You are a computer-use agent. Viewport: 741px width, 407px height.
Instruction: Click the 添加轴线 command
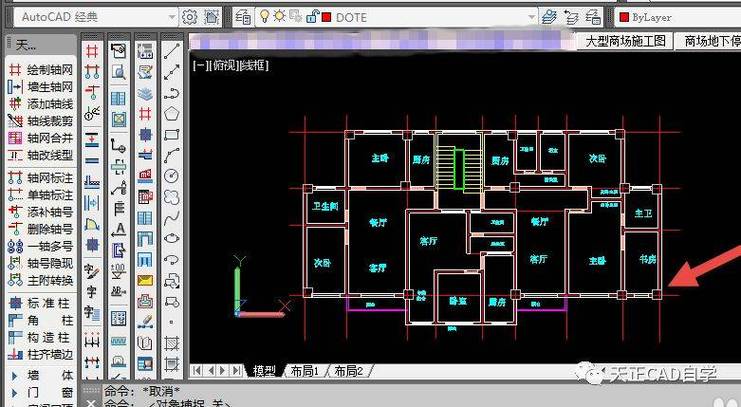pos(41,104)
